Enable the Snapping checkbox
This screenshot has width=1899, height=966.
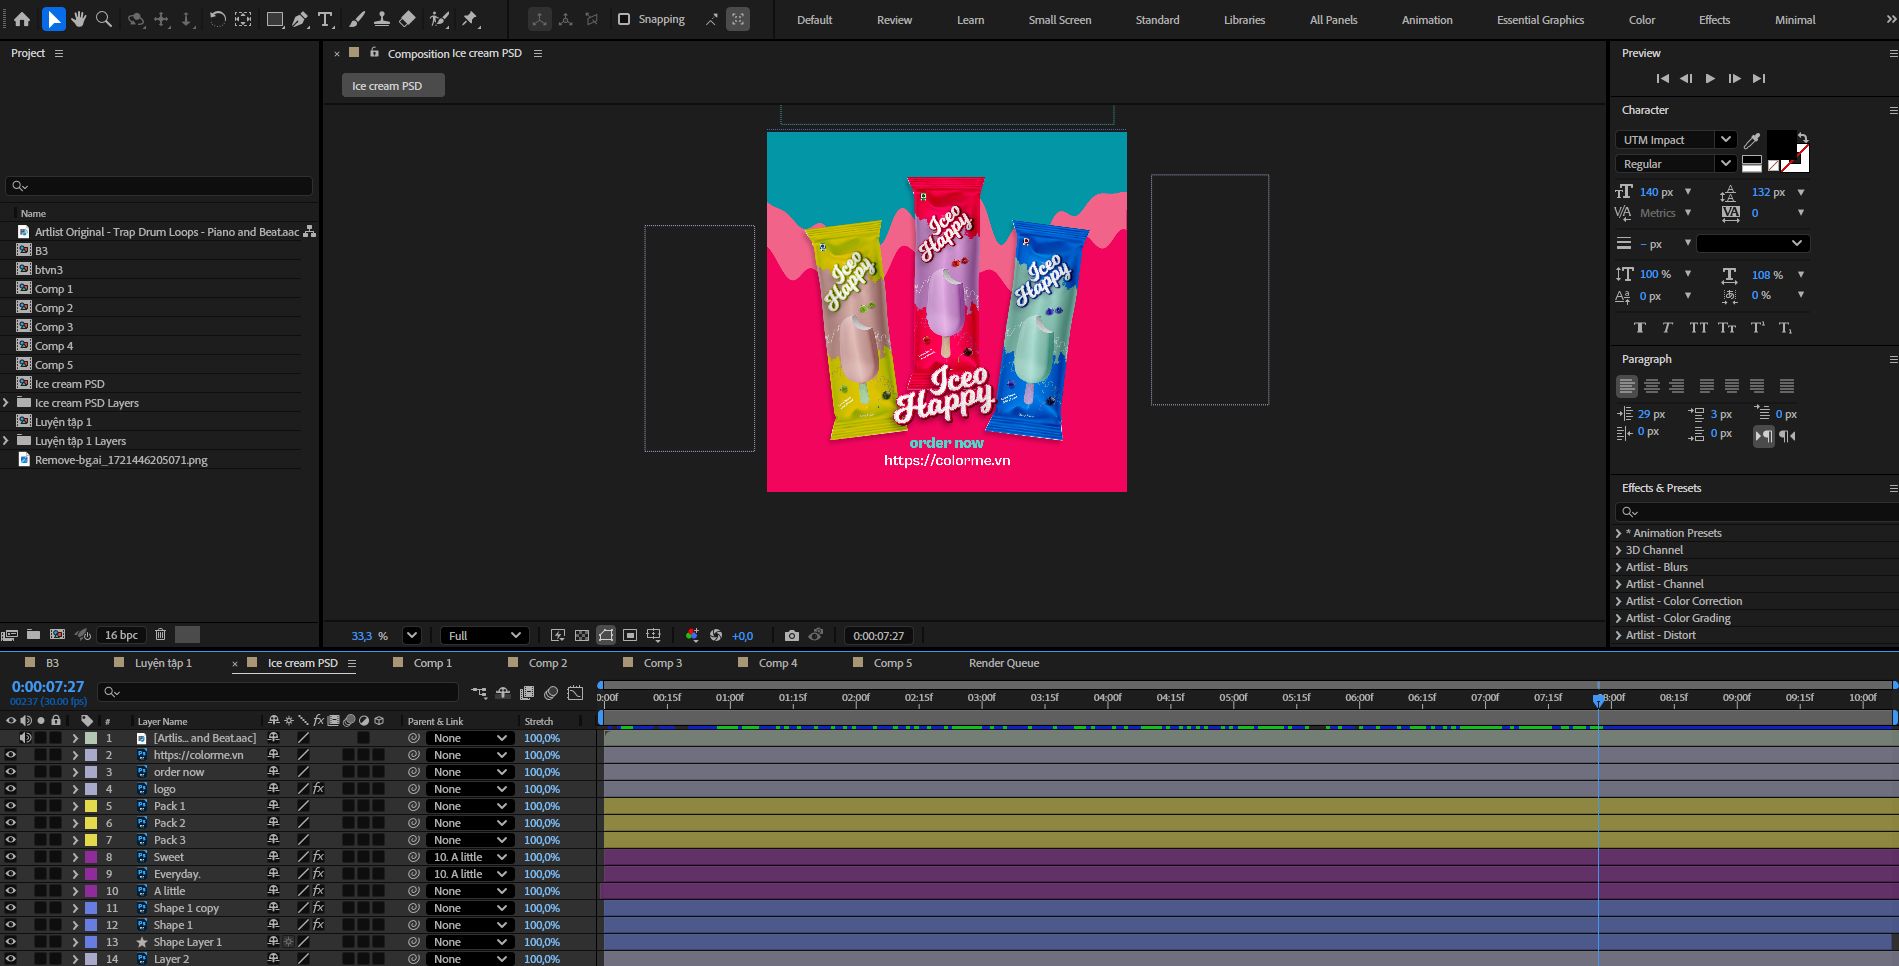click(624, 19)
